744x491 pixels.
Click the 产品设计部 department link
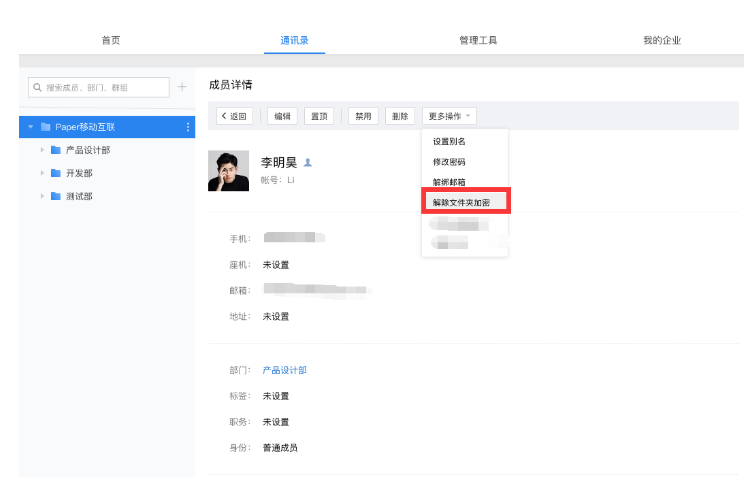tap(284, 370)
